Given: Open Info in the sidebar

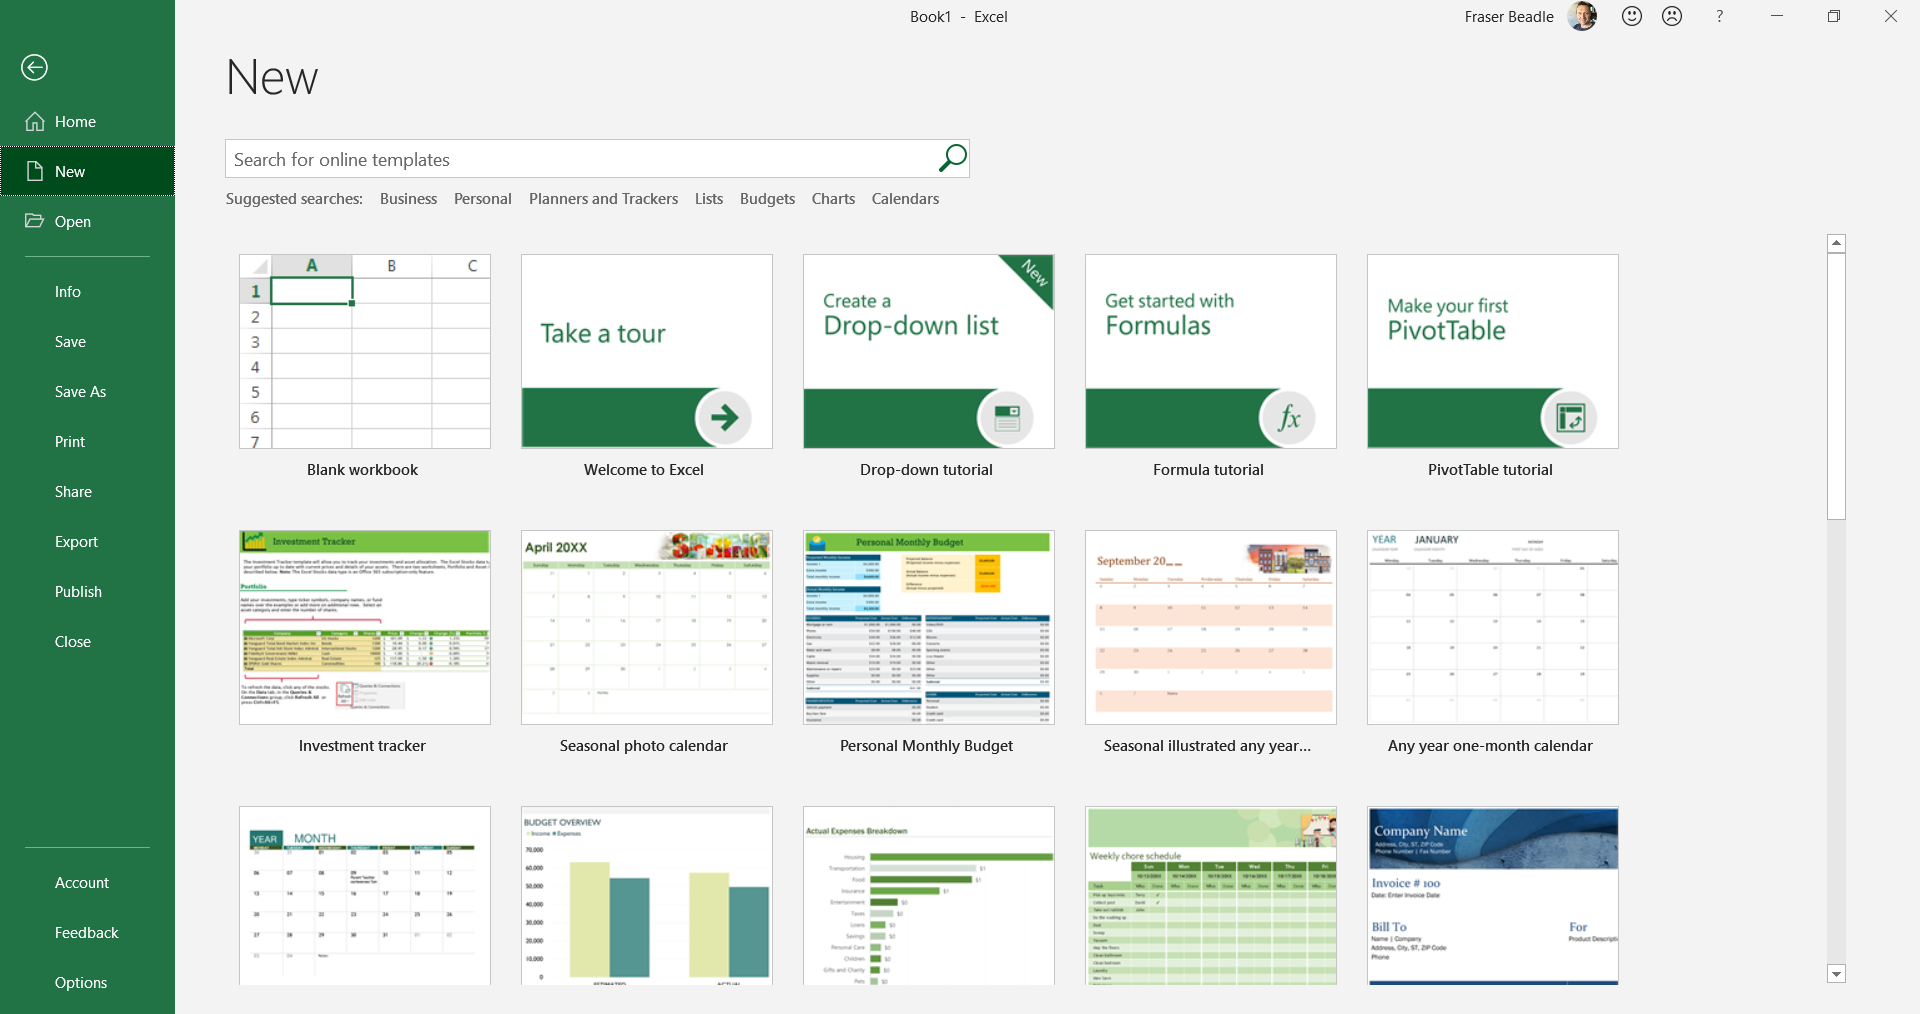Looking at the screenshot, I should pos(87,291).
